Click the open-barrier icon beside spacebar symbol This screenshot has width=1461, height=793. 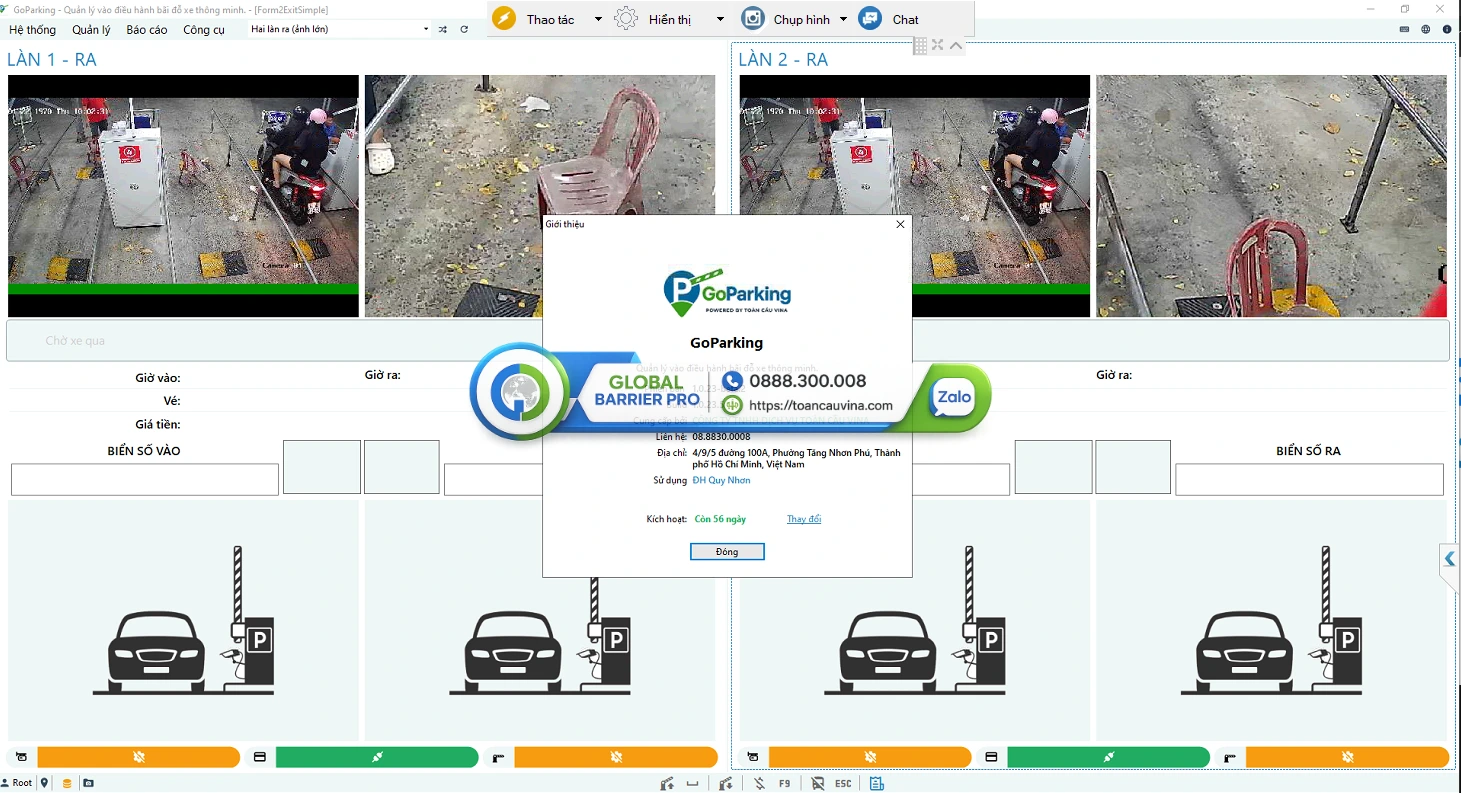[x=667, y=783]
